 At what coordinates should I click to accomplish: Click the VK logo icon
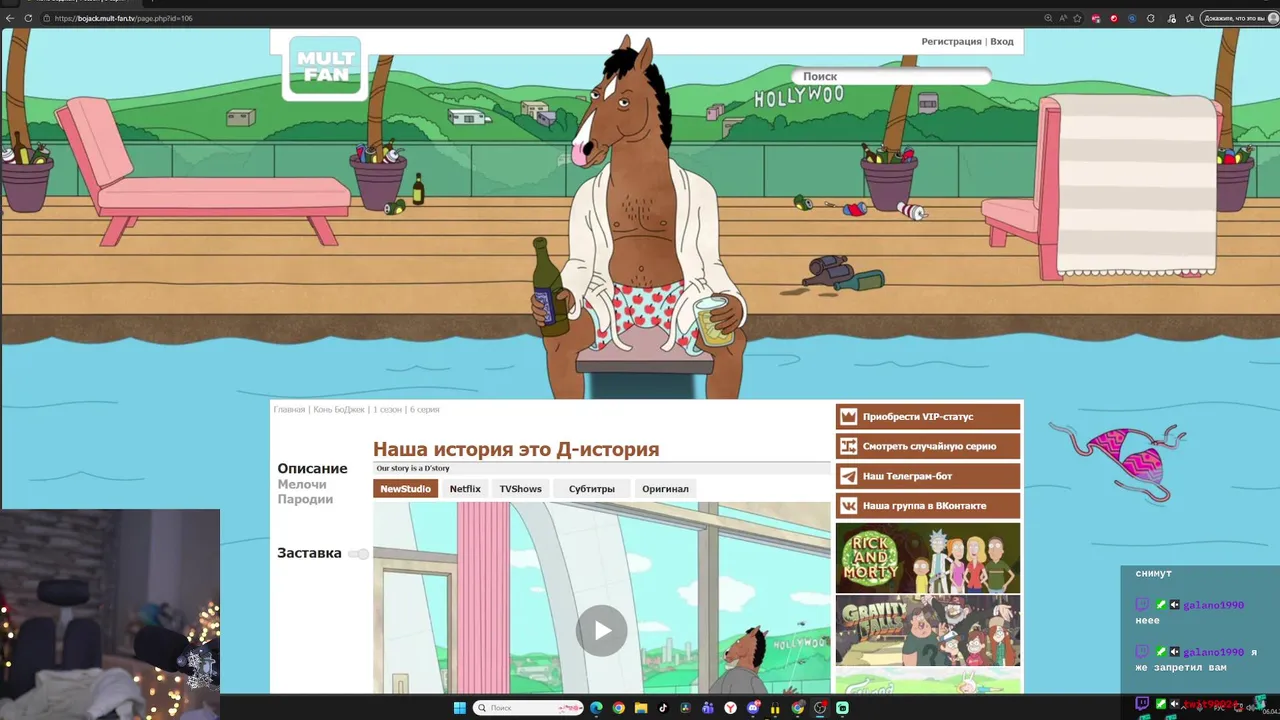tap(849, 506)
